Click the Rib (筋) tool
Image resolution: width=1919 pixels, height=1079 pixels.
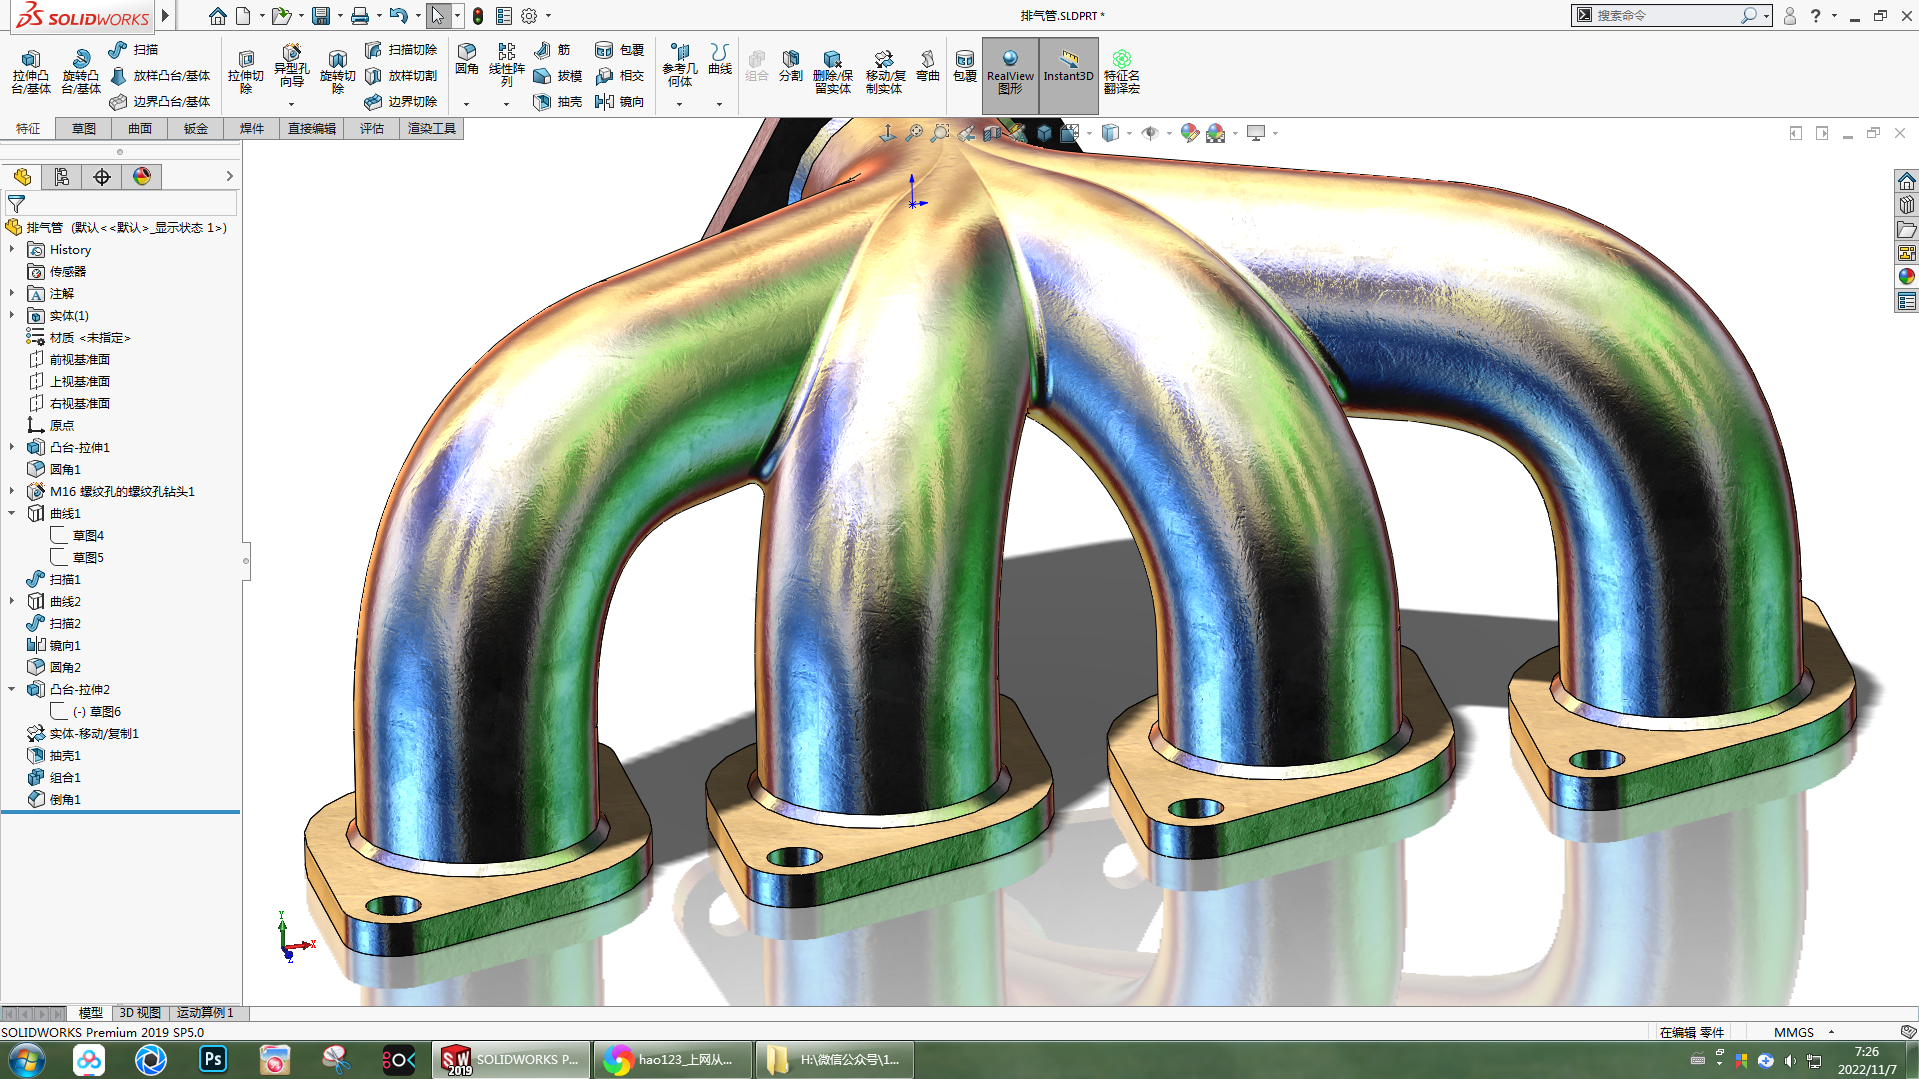coord(553,50)
